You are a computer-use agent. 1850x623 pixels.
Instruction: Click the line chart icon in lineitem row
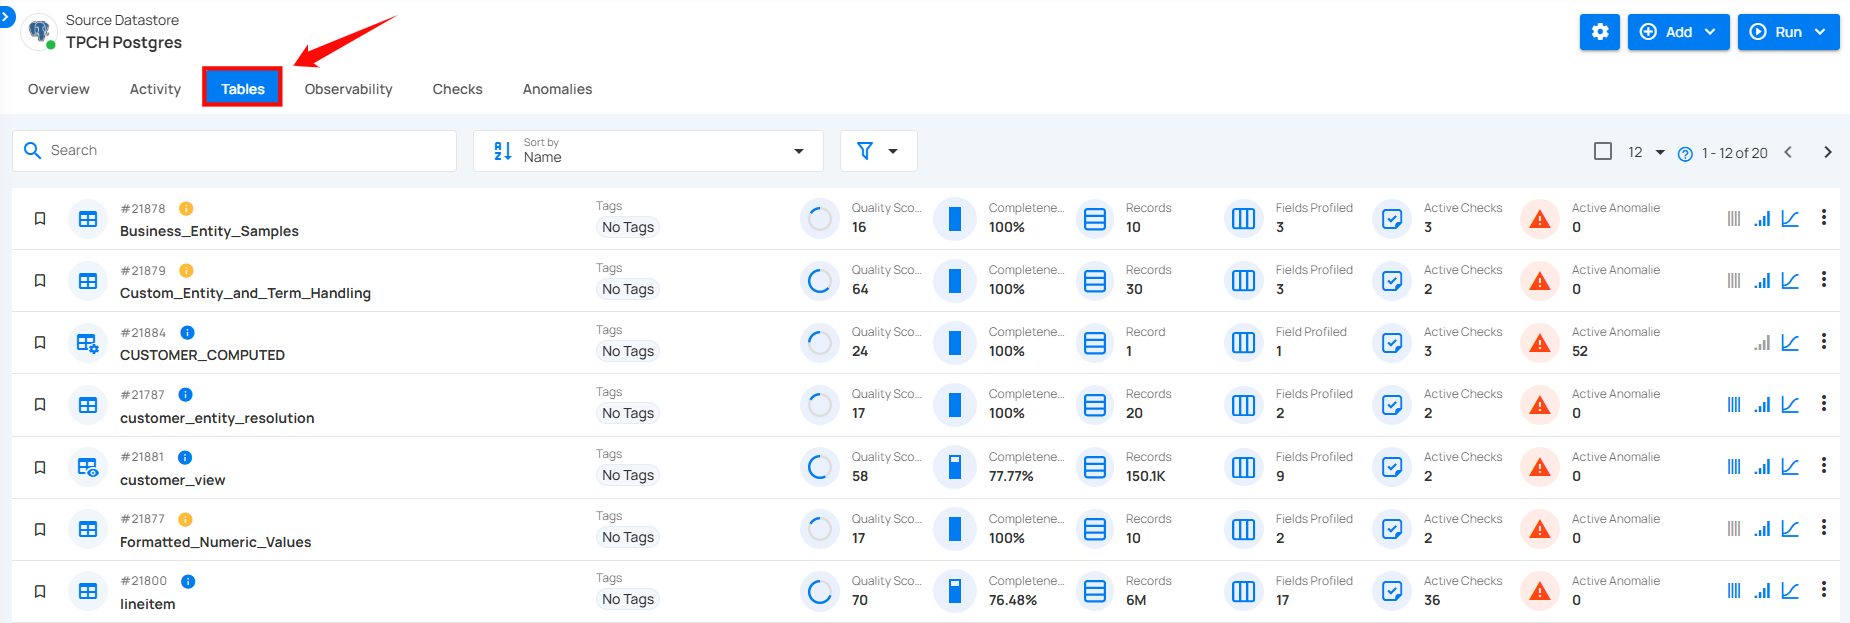(x=1790, y=591)
